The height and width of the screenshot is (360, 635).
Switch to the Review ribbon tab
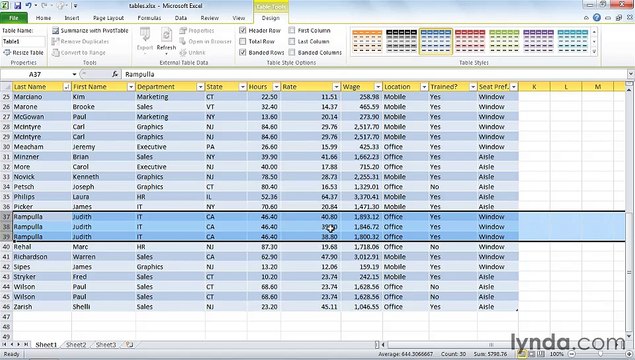pos(209,18)
